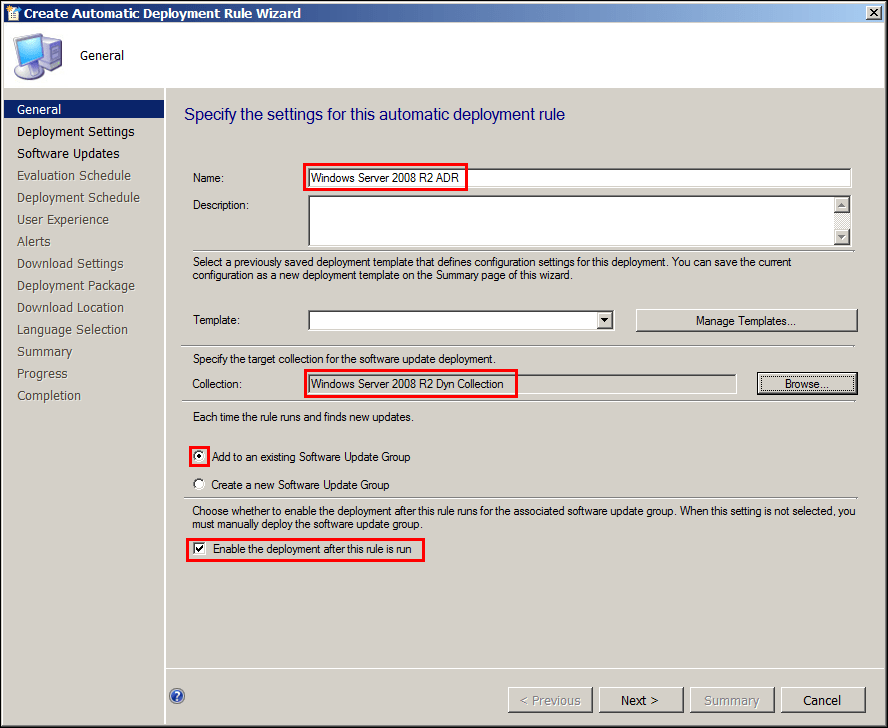This screenshot has width=888, height=728.
Task: Close the wizard window
Action: pyautogui.click(x=873, y=13)
